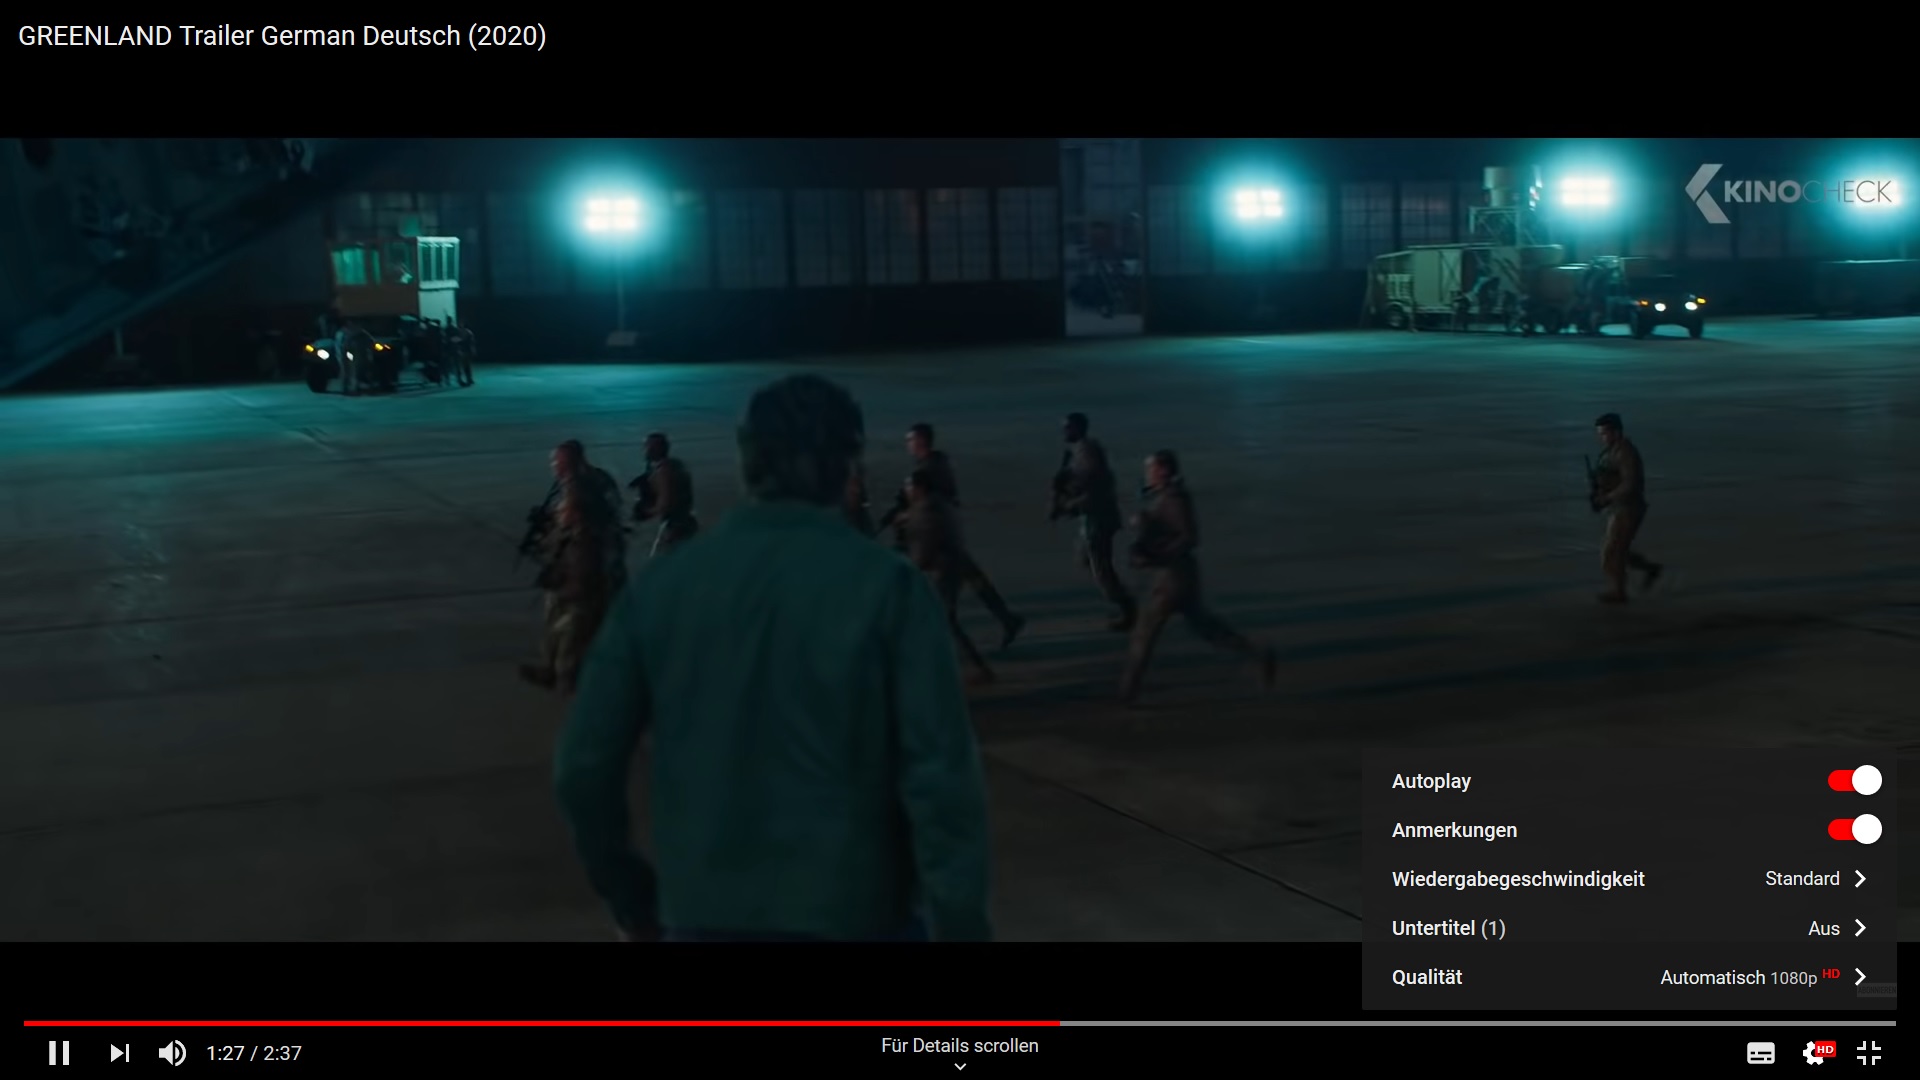Exit fullscreen mode
1920x1080 pixels.
1868,1053
